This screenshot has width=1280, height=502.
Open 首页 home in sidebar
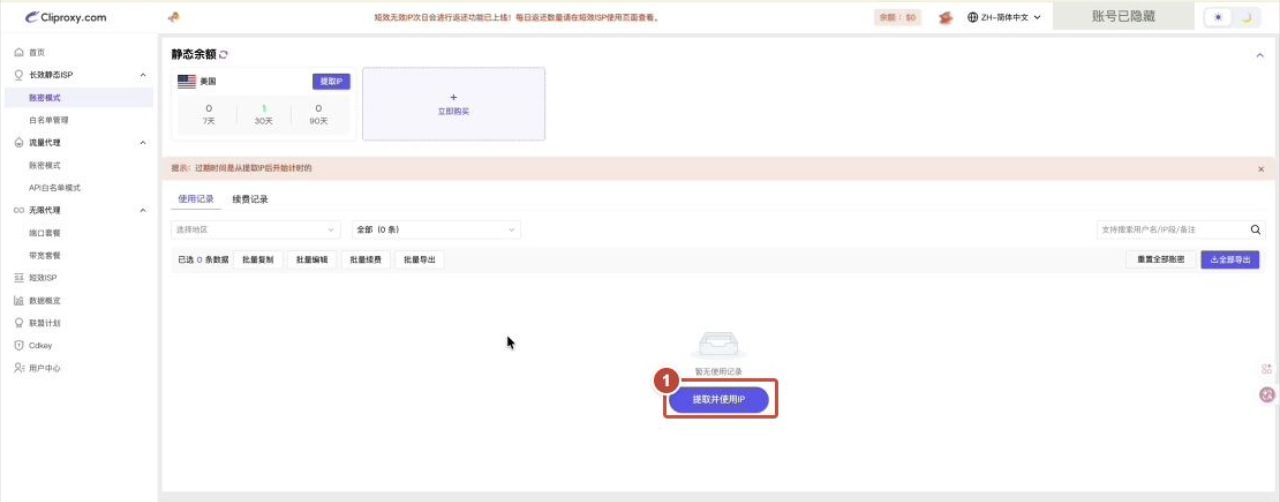coord(37,52)
